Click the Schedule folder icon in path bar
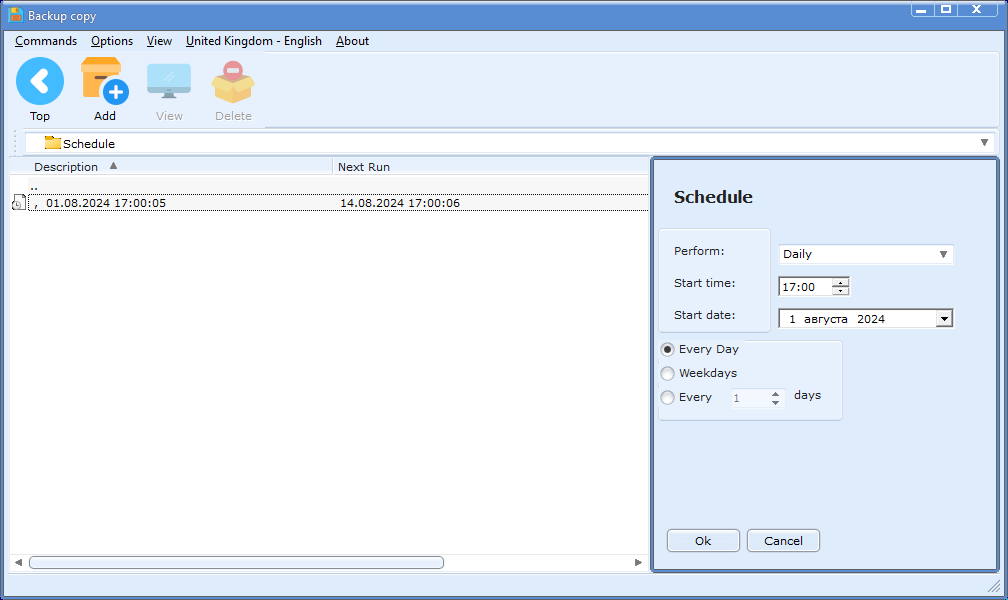This screenshot has height=600, width=1008. point(53,143)
